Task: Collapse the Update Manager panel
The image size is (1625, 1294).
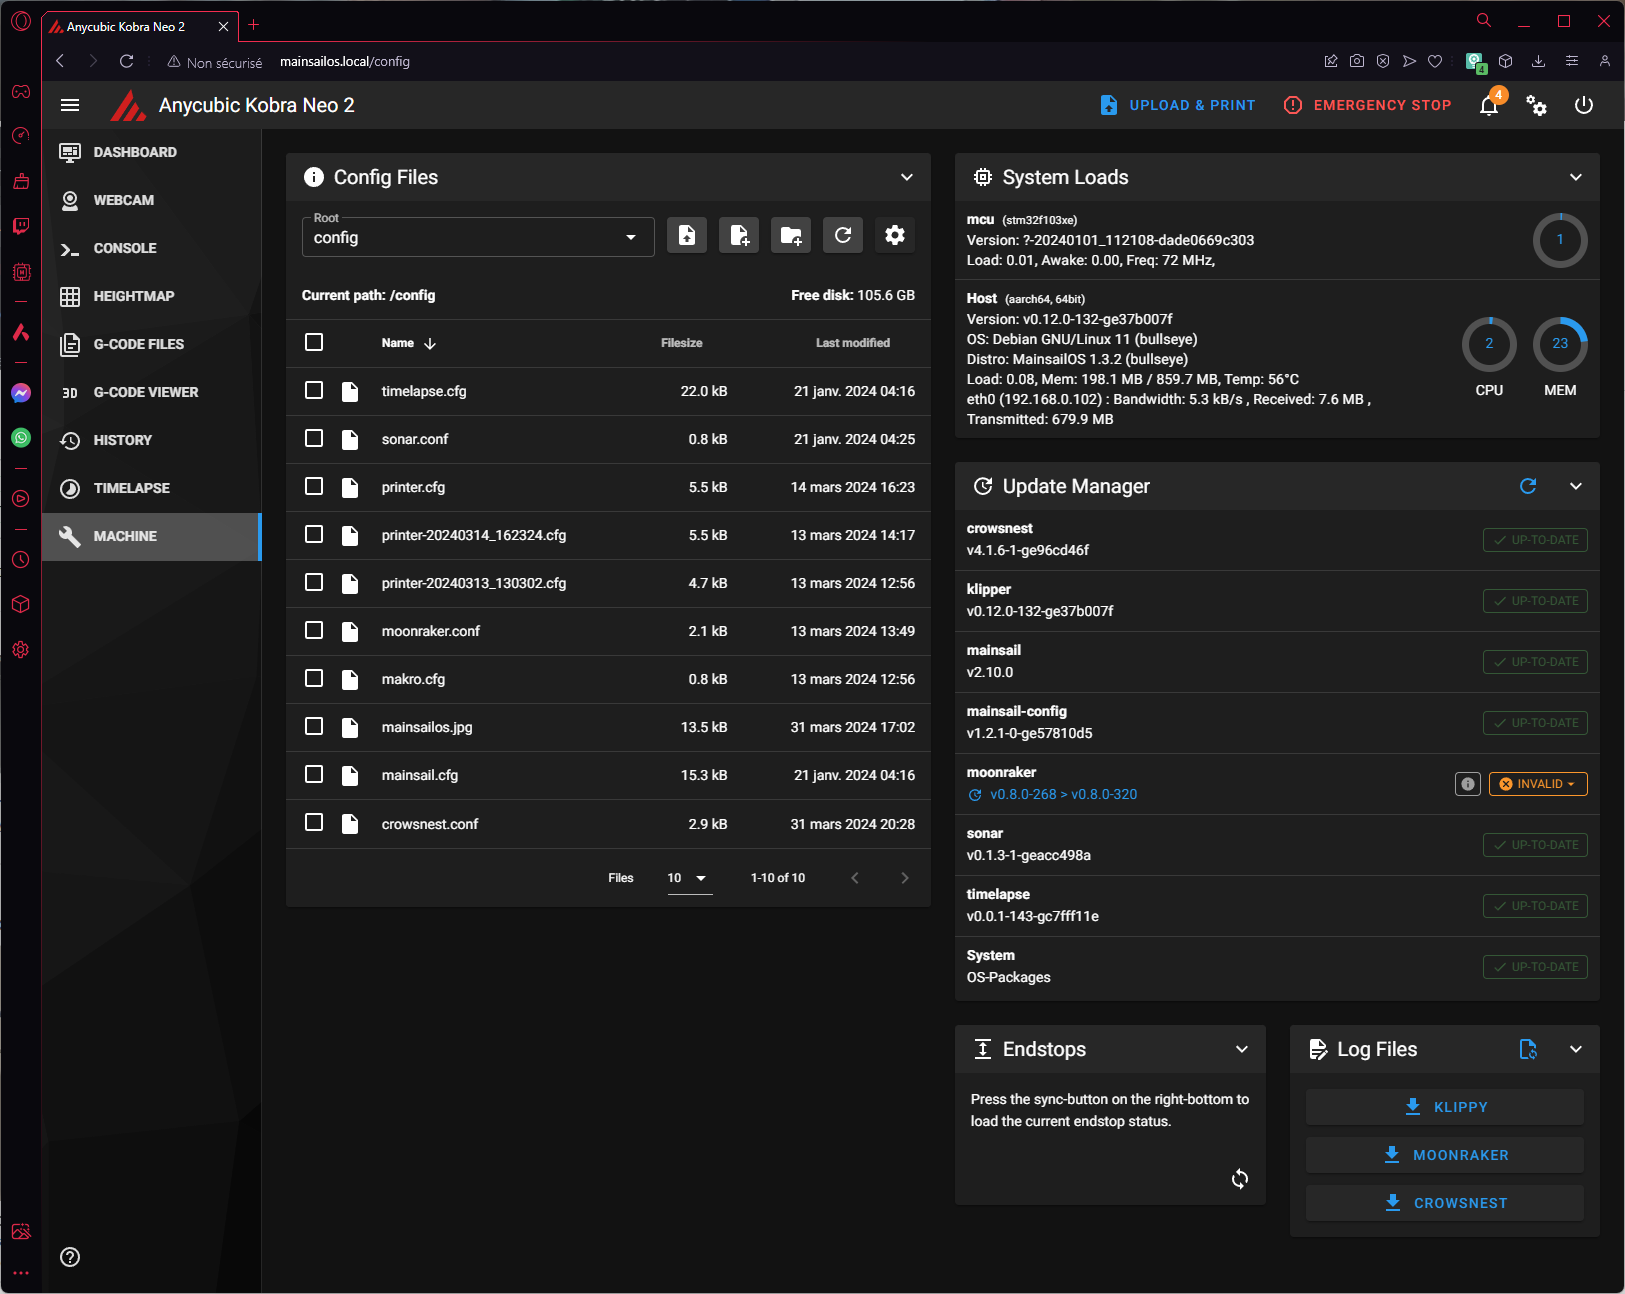Action: click(x=1576, y=486)
